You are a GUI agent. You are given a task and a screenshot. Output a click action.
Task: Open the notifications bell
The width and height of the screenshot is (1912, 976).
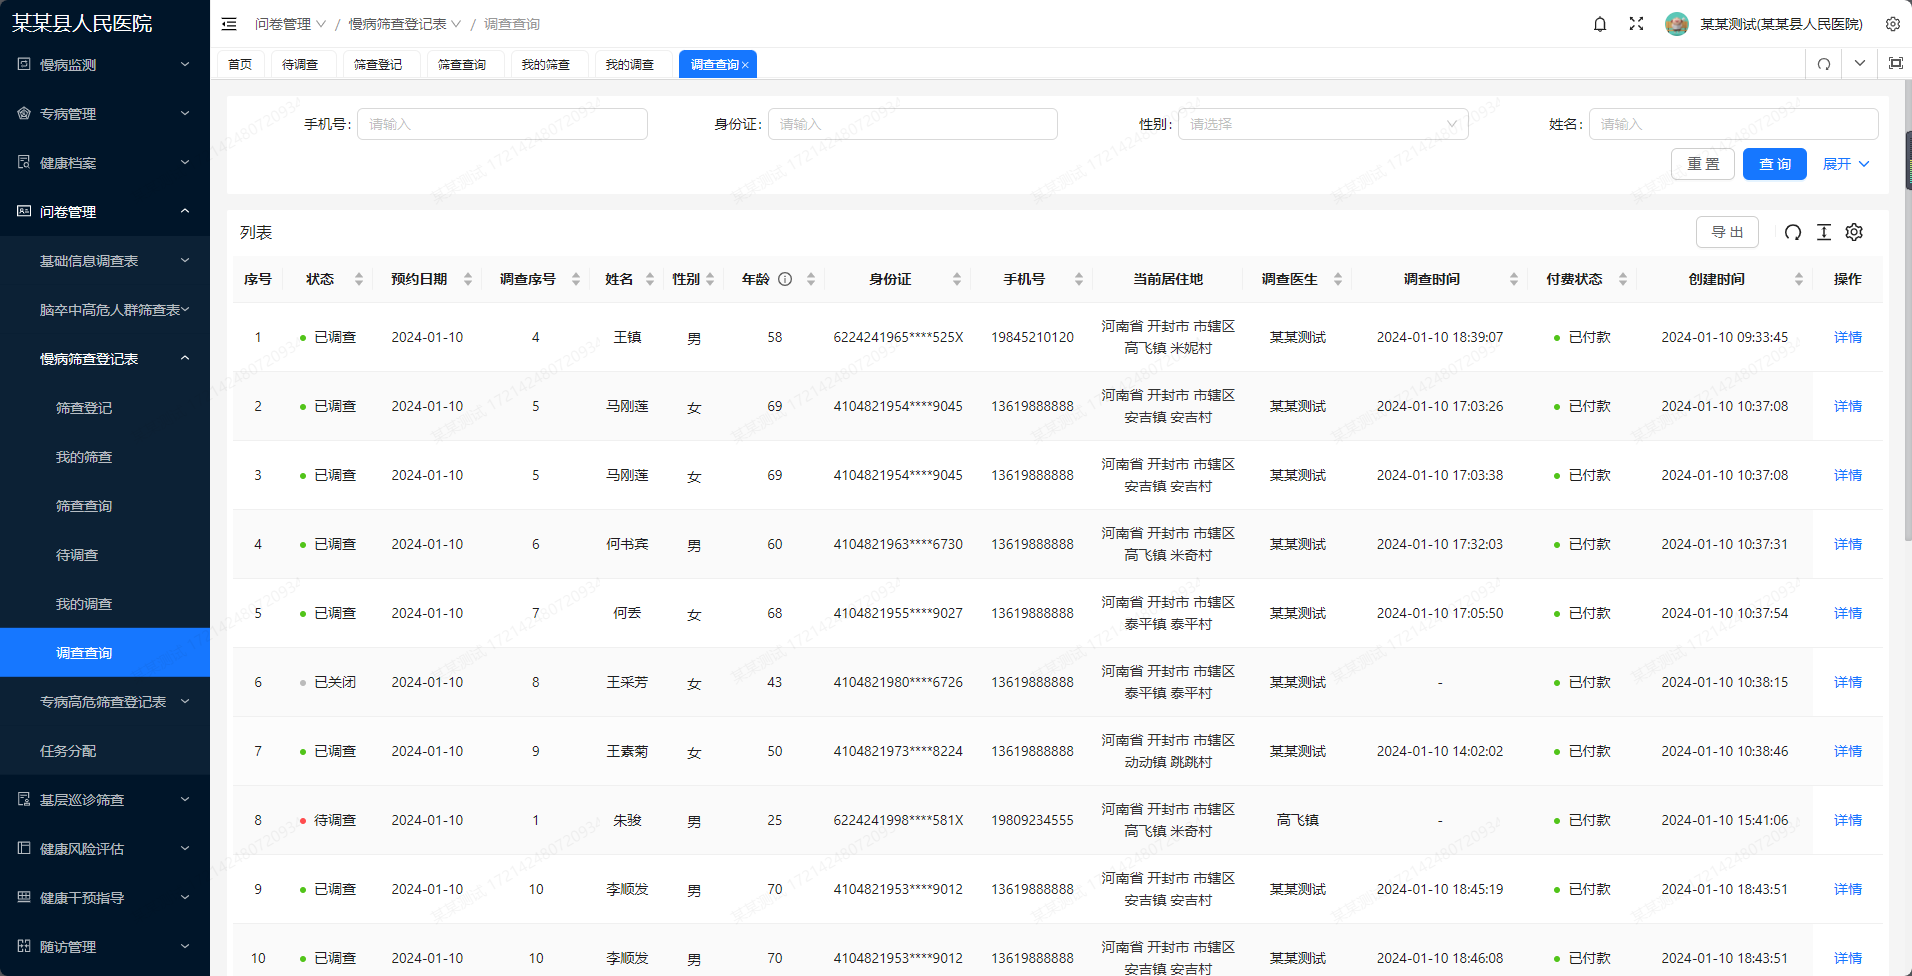(1600, 24)
